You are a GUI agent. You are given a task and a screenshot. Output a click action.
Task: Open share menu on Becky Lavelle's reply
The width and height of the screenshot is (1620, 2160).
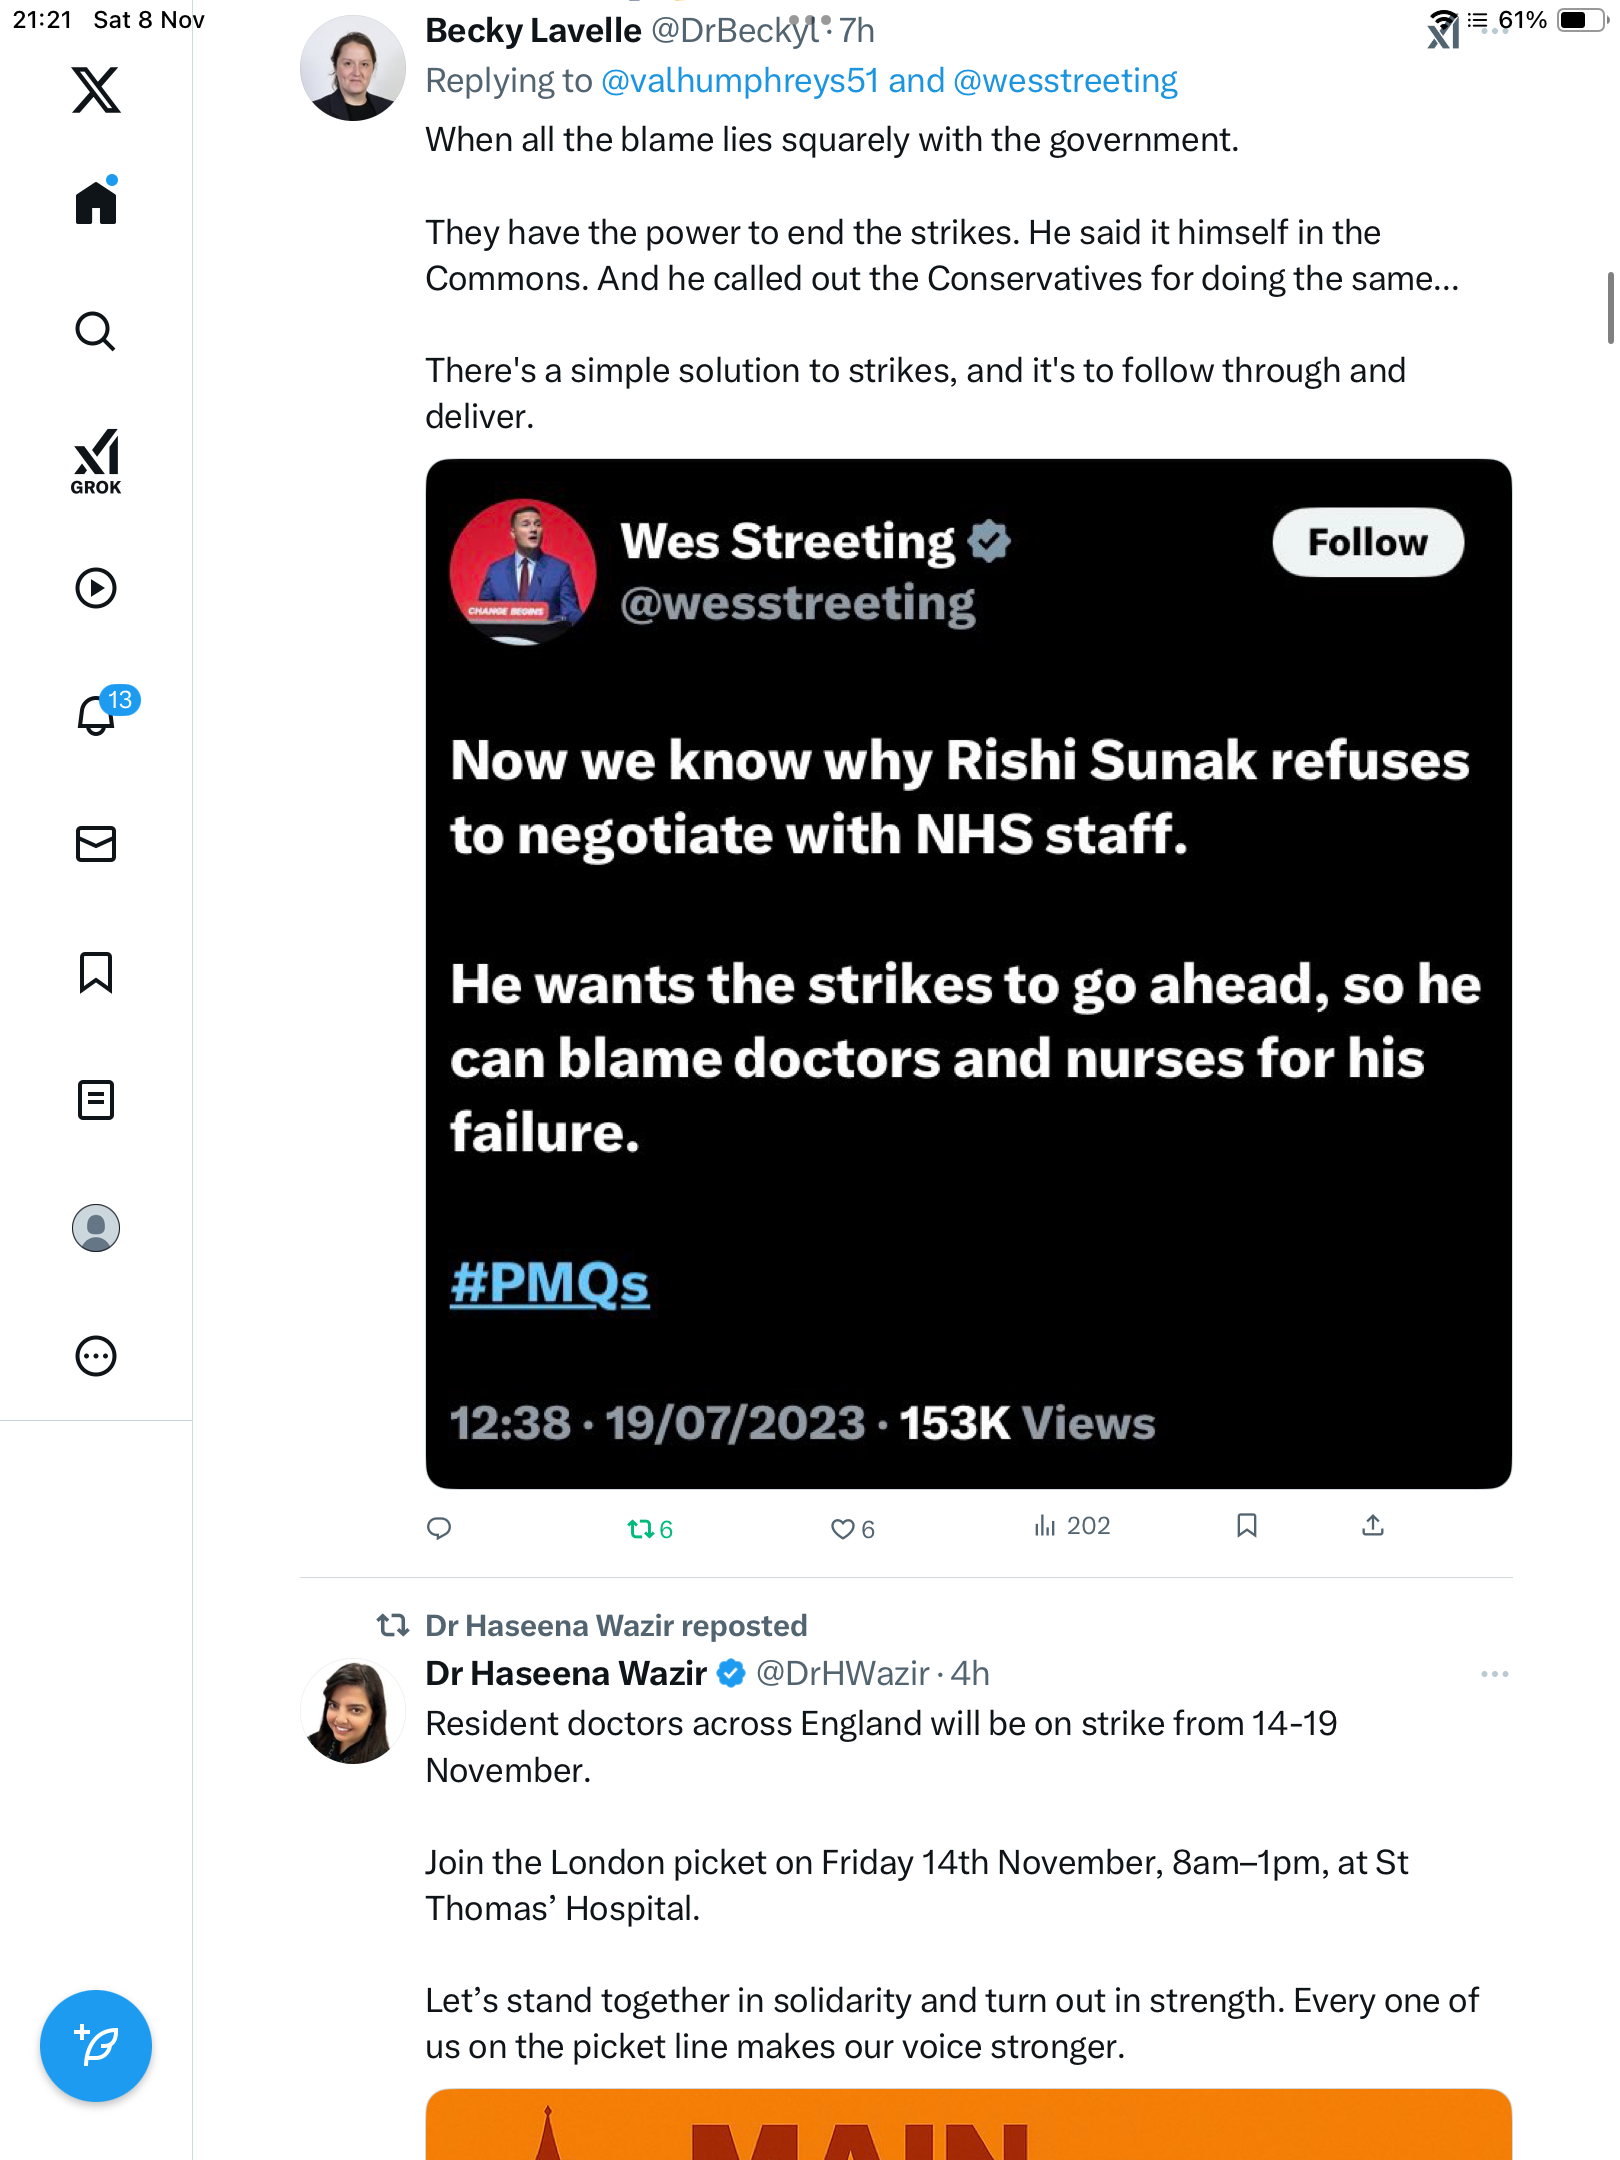[x=1373, y=1525]
